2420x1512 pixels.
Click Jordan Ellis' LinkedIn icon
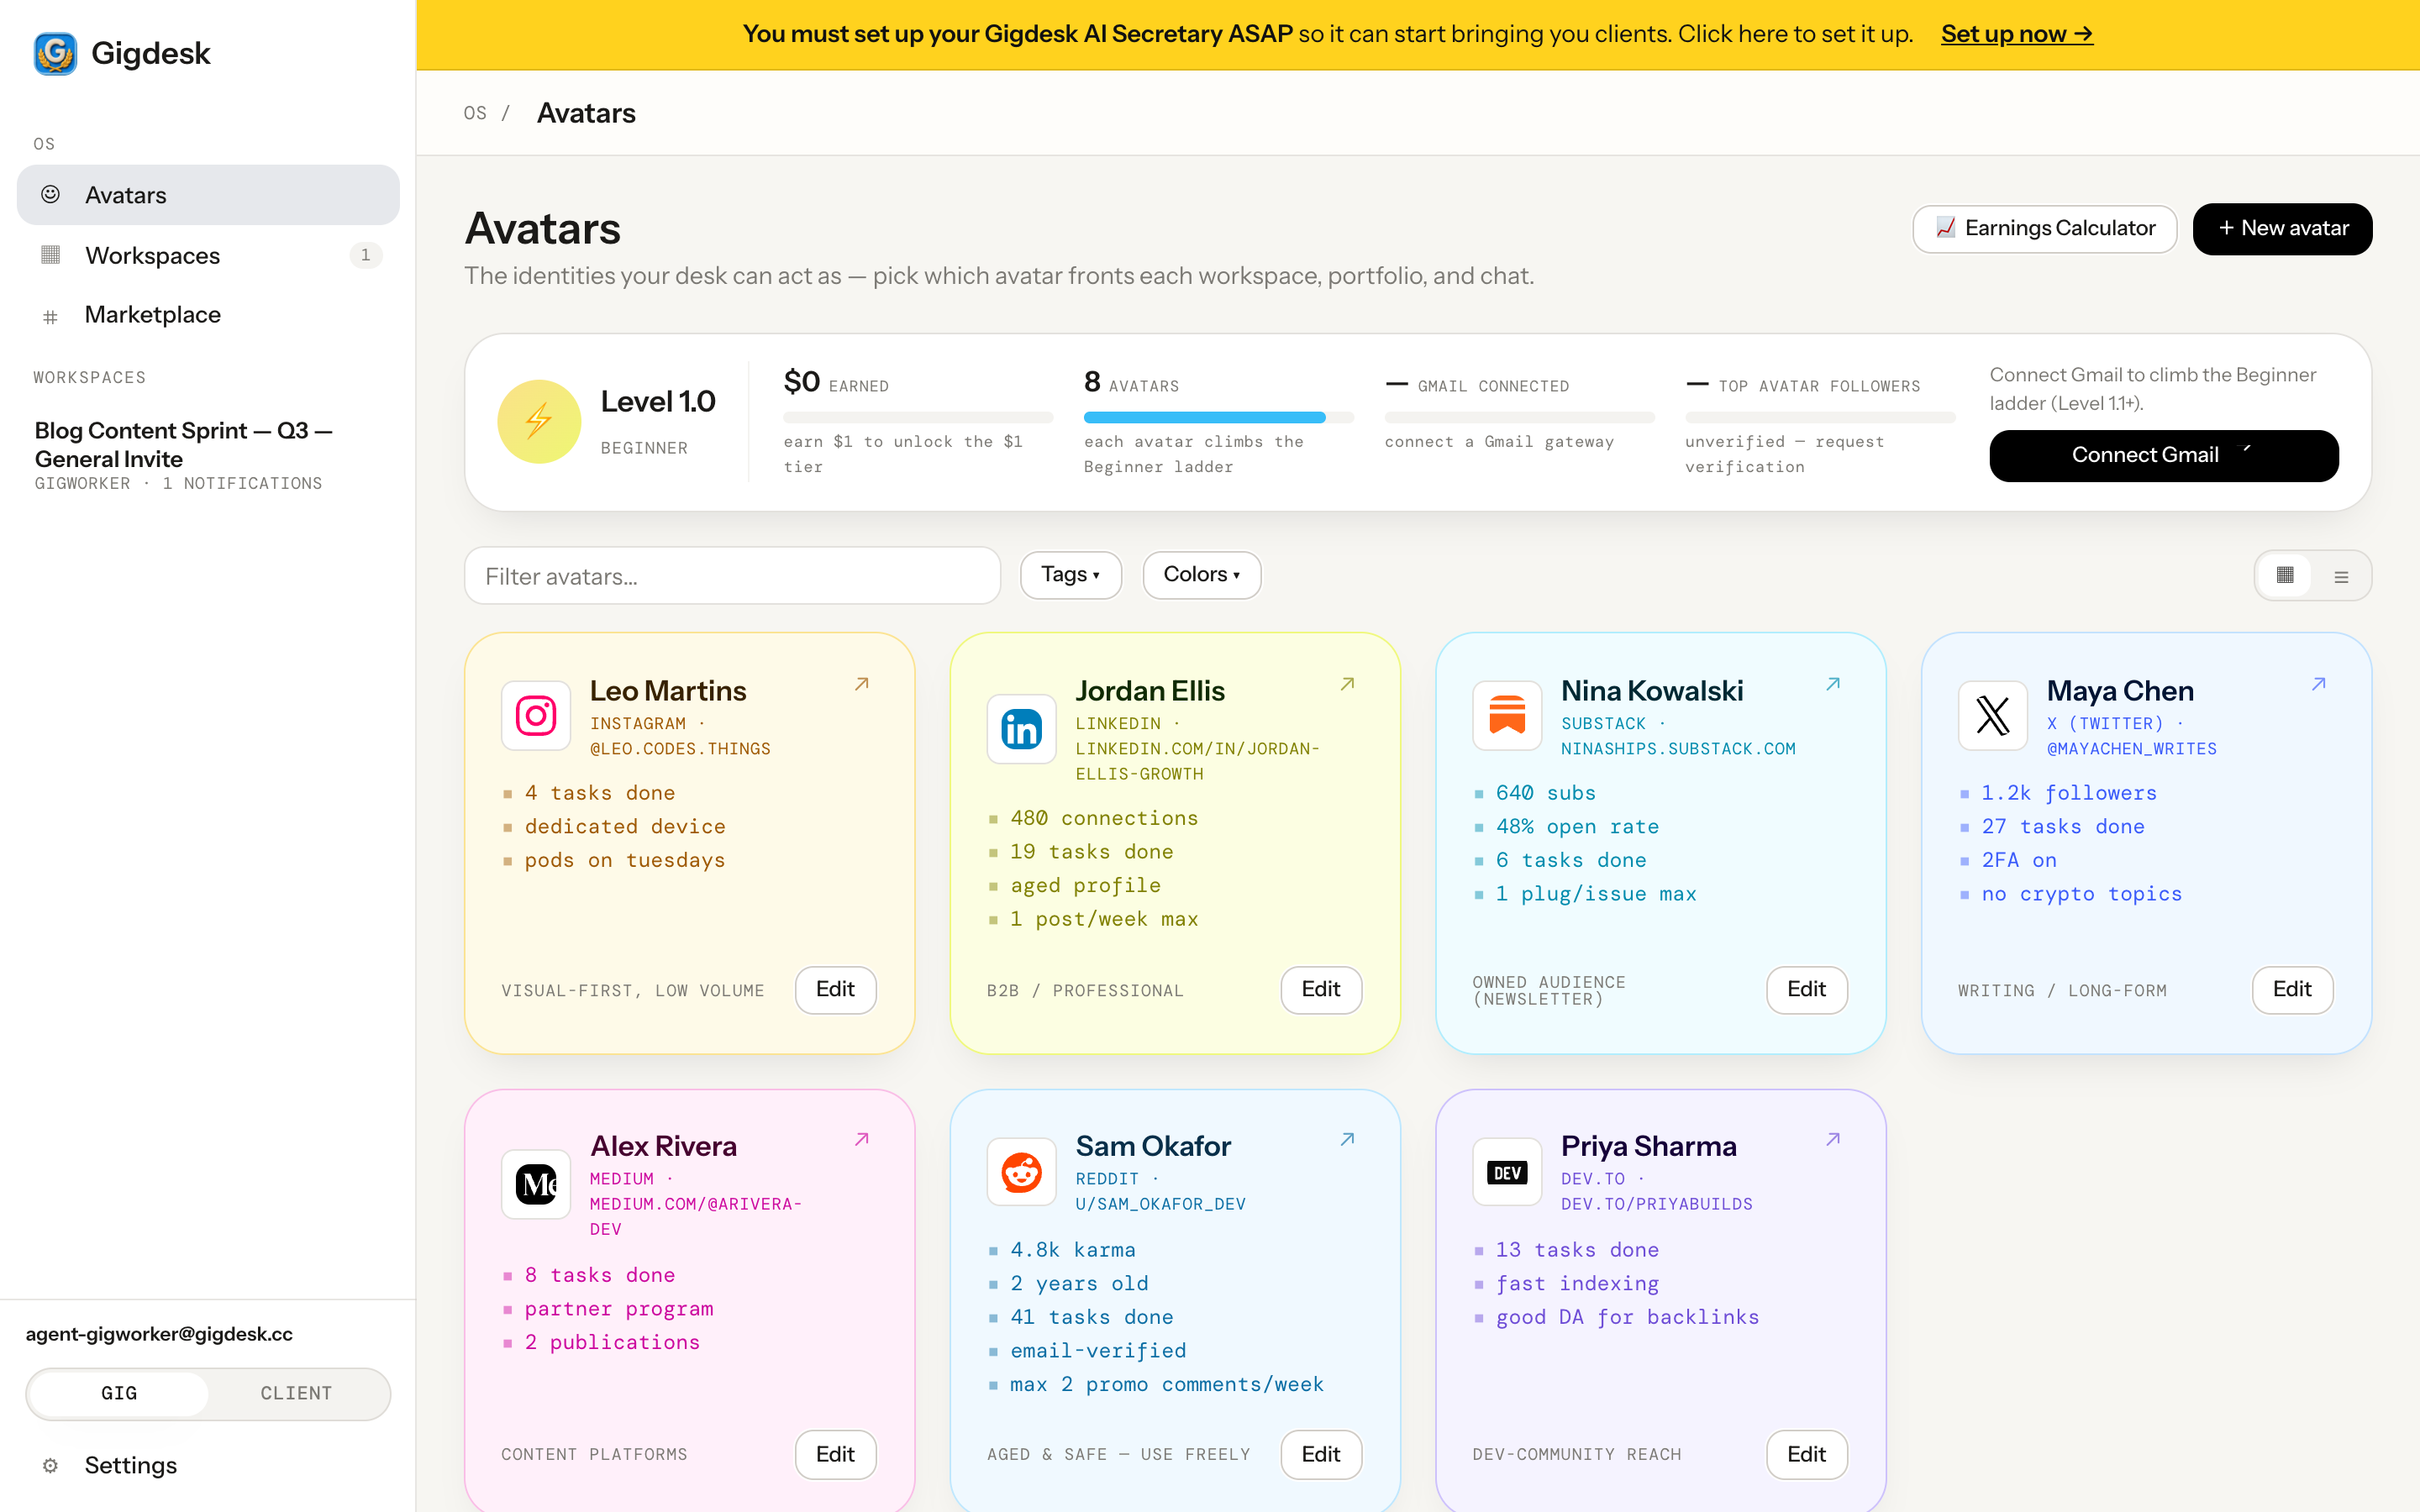[1021, 728]
